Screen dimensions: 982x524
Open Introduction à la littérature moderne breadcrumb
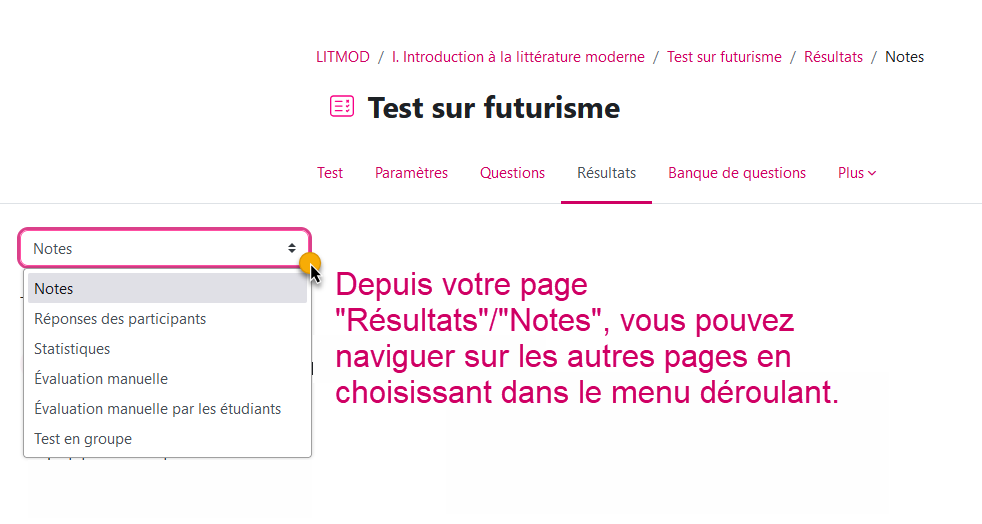tap(518, 57)
